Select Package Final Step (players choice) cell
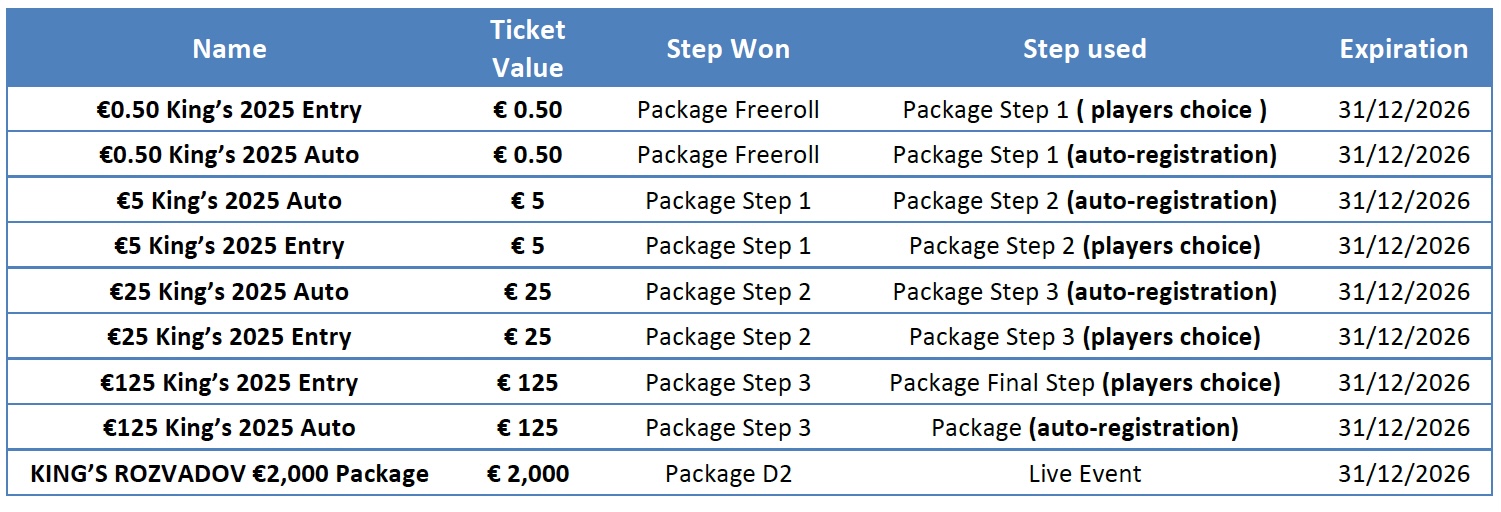Viewport: 1501px width, 512px height. pos(1084,383)
